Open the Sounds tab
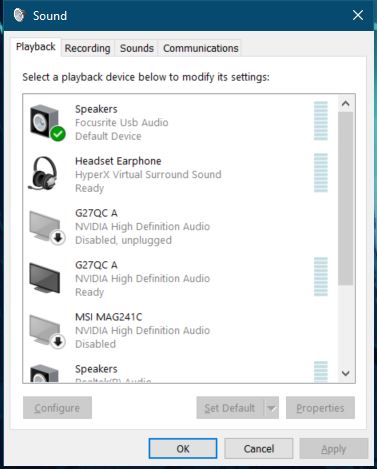 coord(137,48)
